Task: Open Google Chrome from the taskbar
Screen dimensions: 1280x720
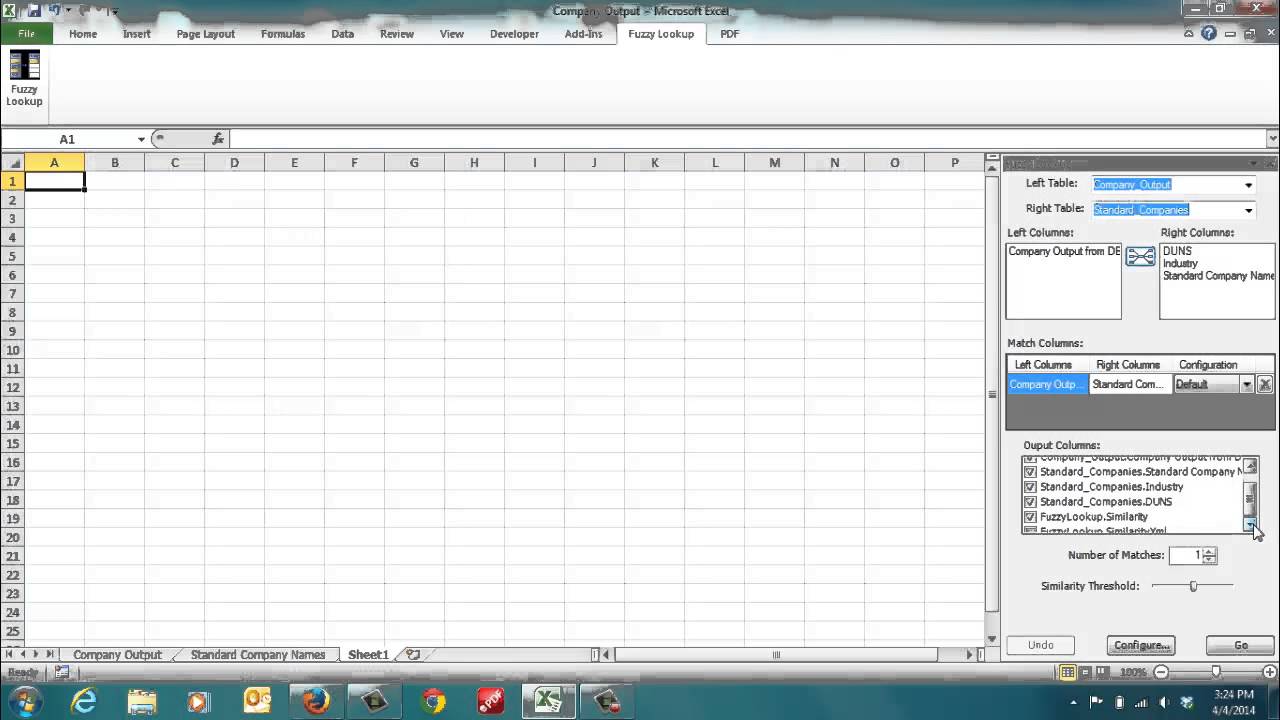Action: [433, 701]
